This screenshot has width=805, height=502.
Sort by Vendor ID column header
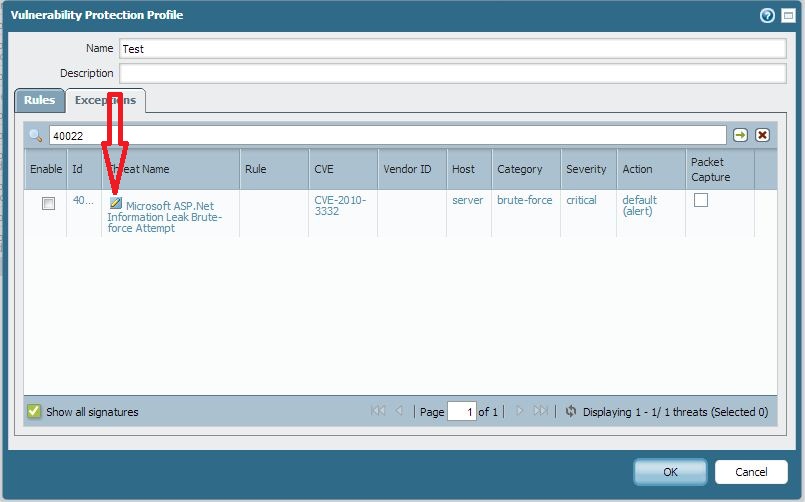click(x=412, y=169)
